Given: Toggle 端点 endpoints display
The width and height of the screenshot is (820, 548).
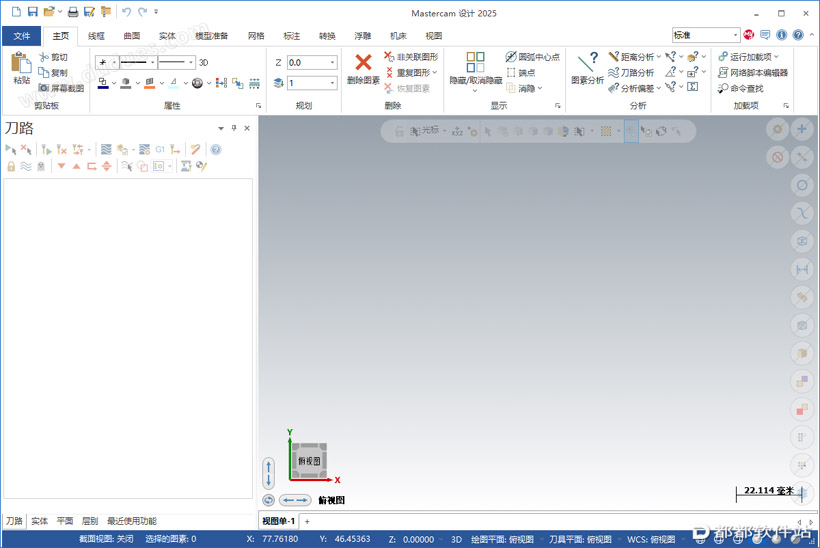Looking at the screenshot, I should (x=520, y=73).
